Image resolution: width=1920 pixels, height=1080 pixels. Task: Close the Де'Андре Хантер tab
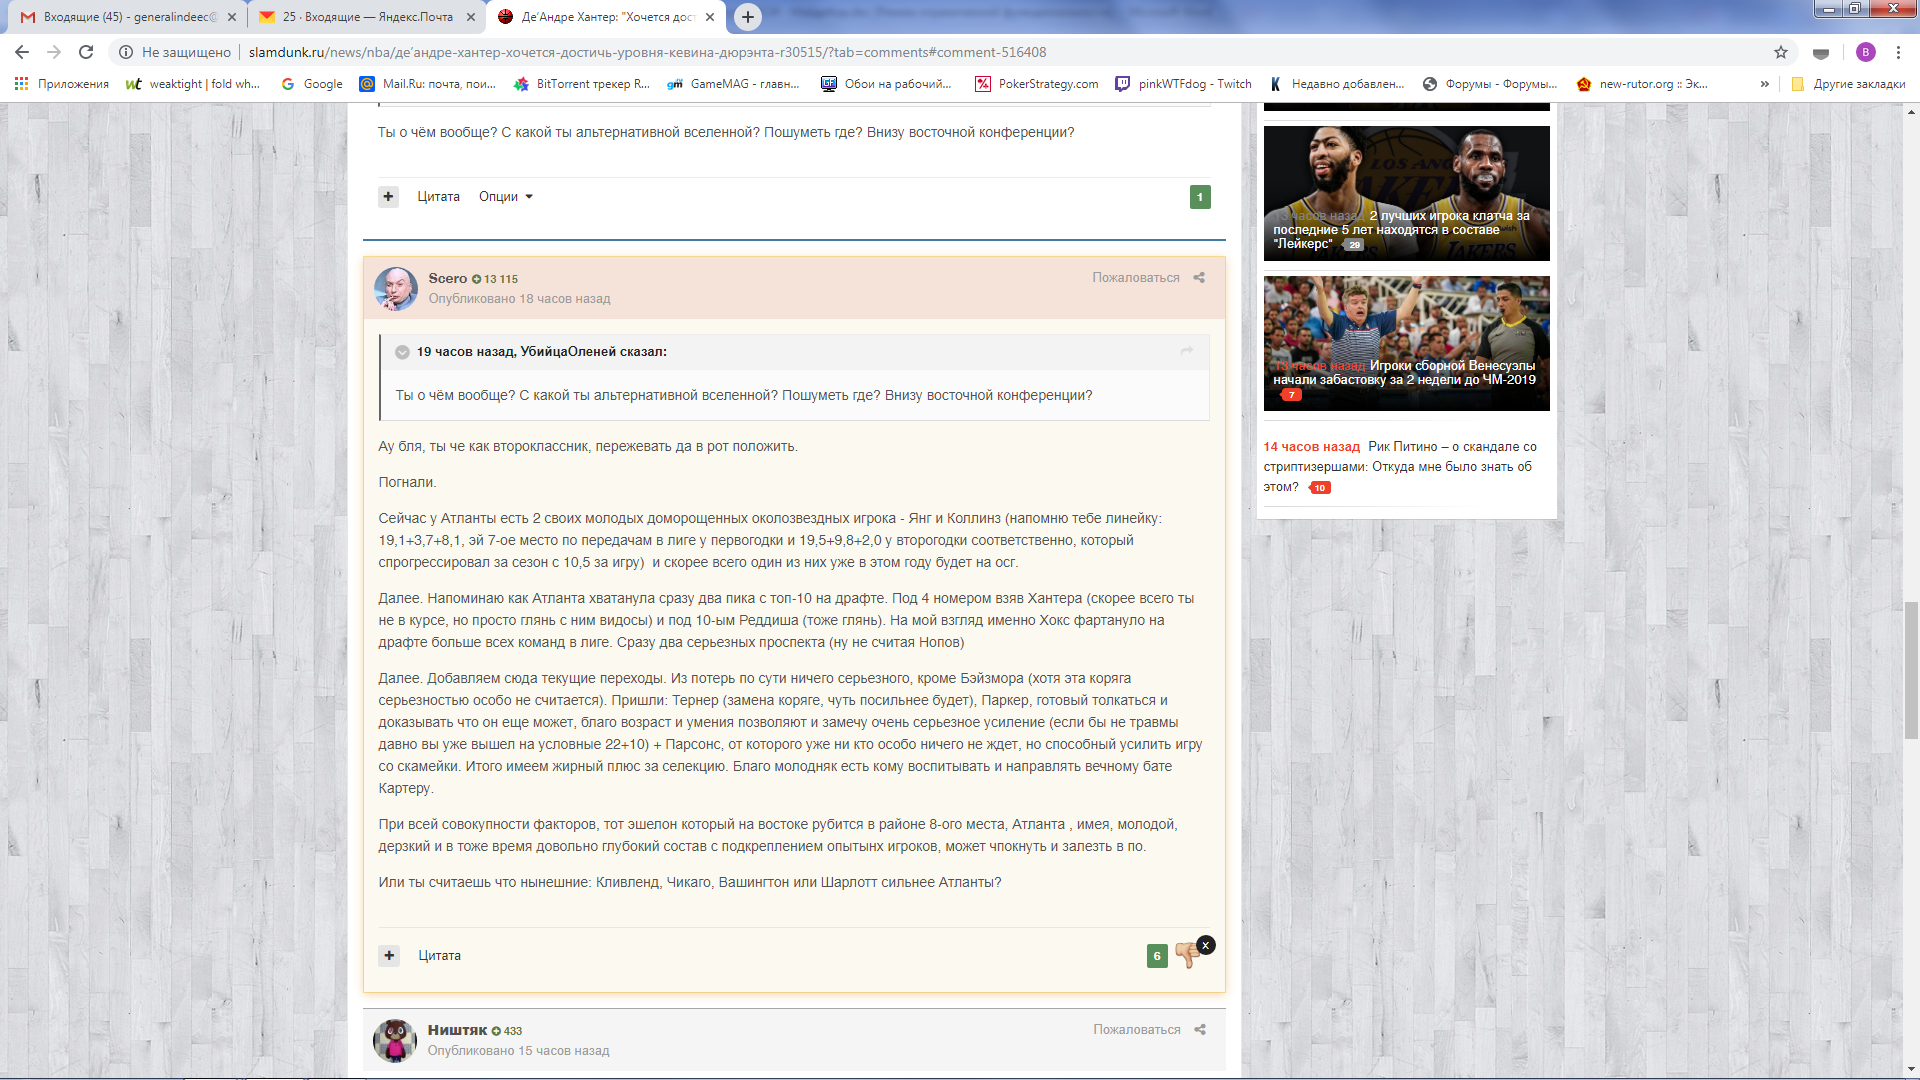coord(710,17)
